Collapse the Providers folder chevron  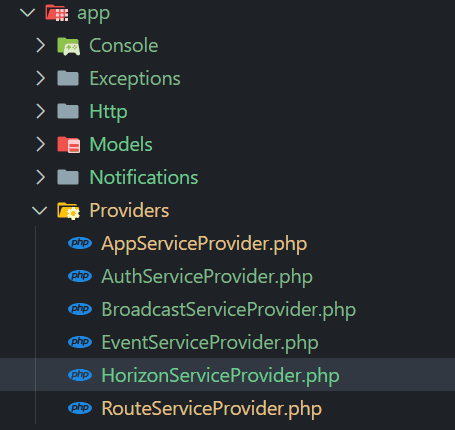point(39,210)
